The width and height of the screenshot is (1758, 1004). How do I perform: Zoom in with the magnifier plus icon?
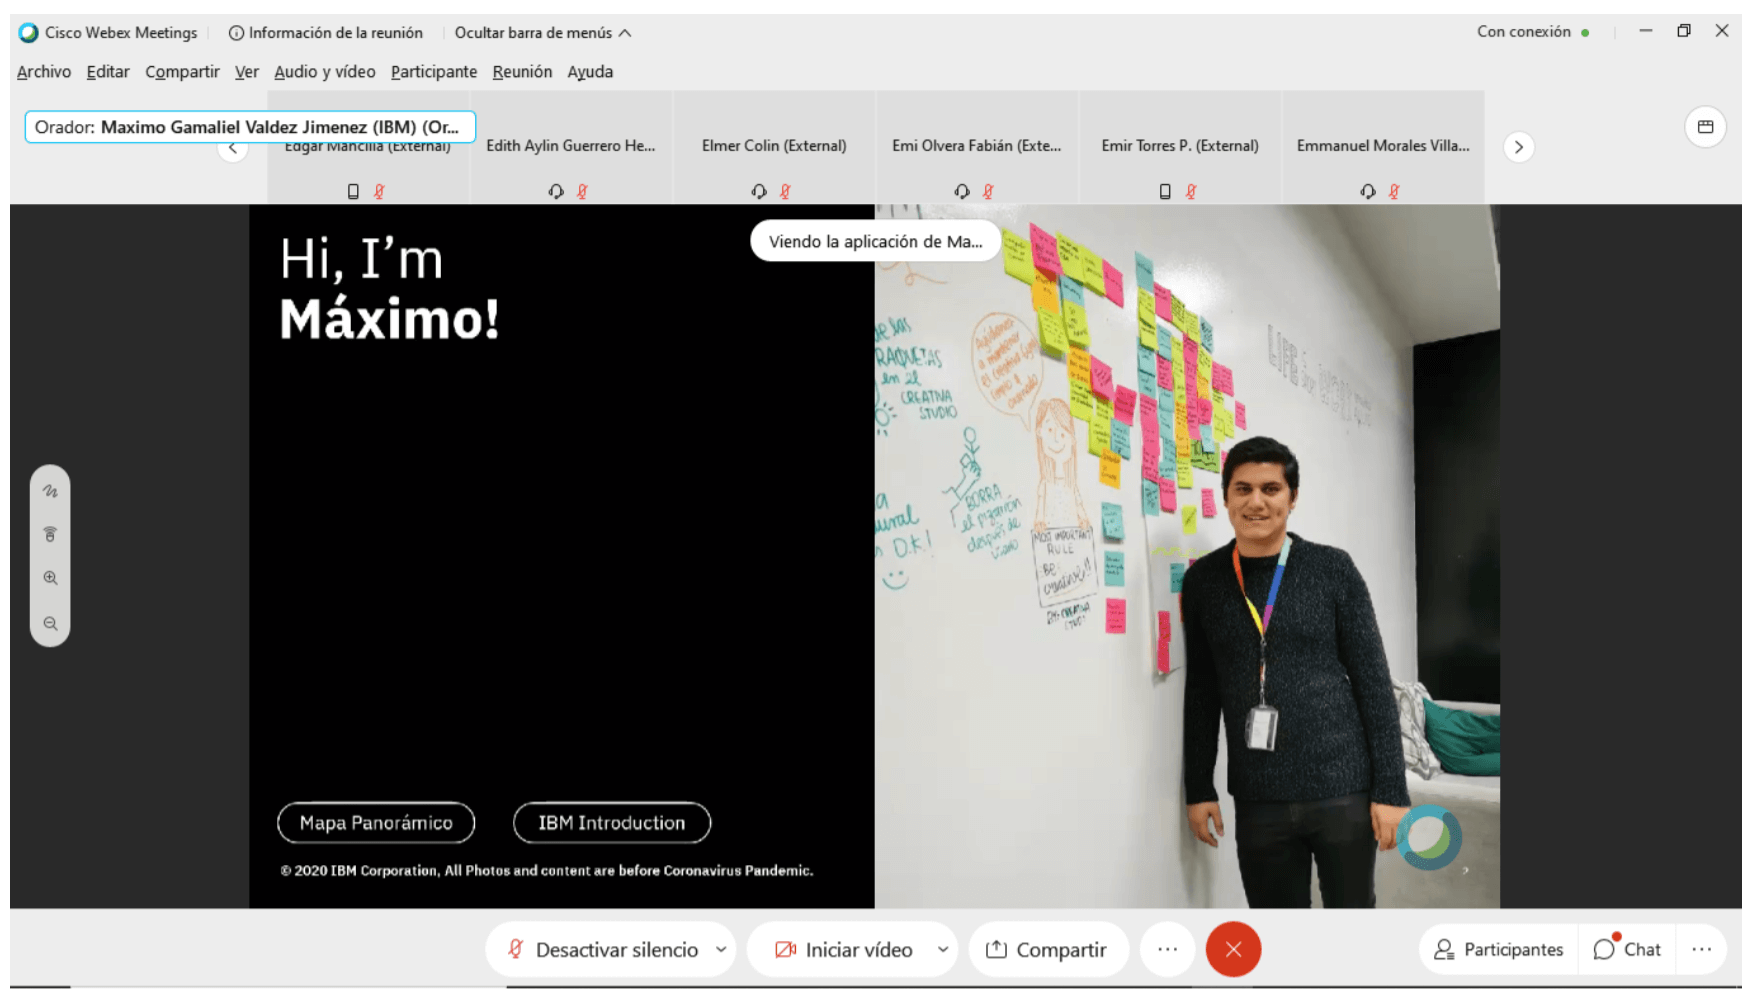pyautogui.click(x=50, y=578)
